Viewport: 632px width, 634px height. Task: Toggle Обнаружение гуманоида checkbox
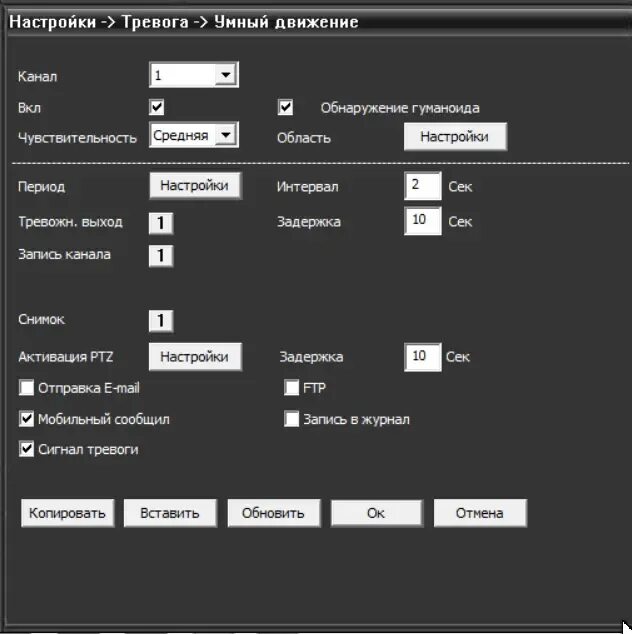285,107
